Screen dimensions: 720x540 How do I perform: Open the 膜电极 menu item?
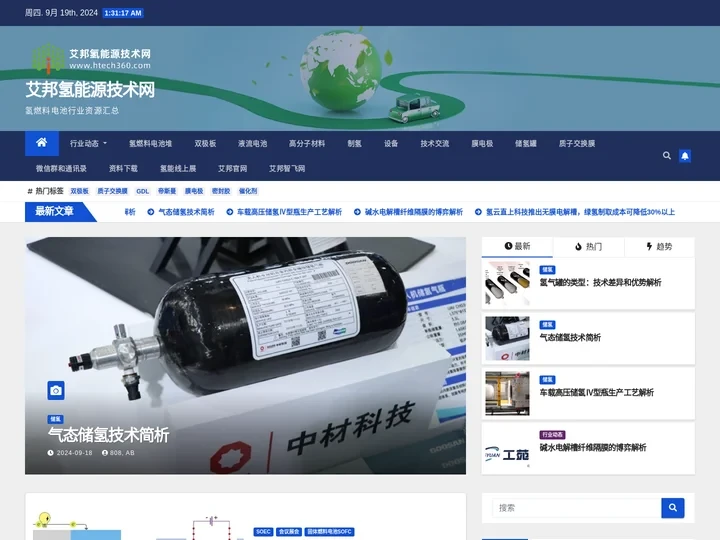click(x=482, y=144)
